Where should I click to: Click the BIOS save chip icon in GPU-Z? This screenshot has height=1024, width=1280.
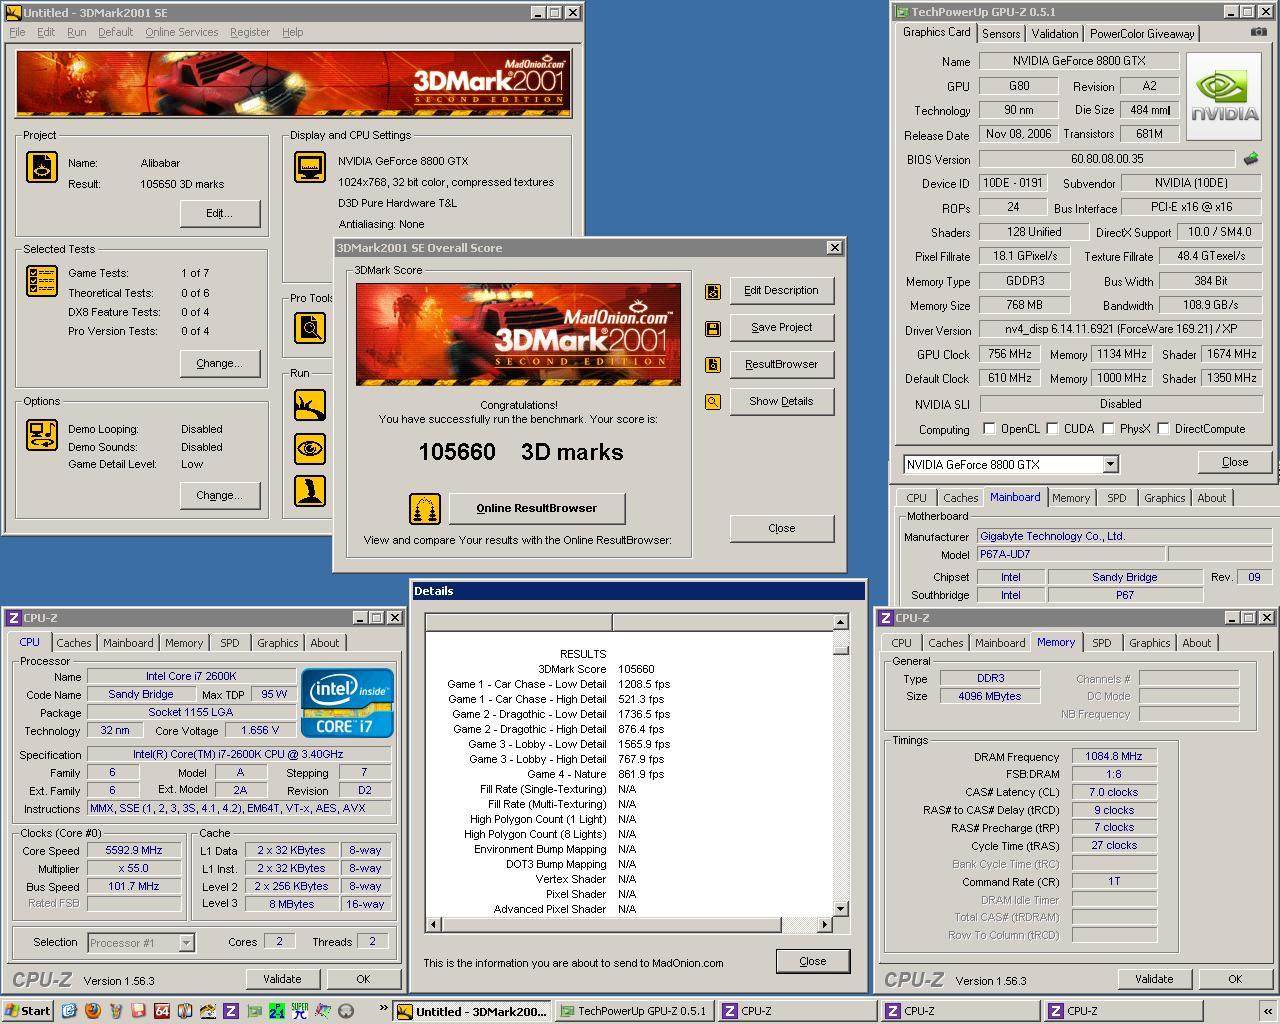pos(1250,159)
